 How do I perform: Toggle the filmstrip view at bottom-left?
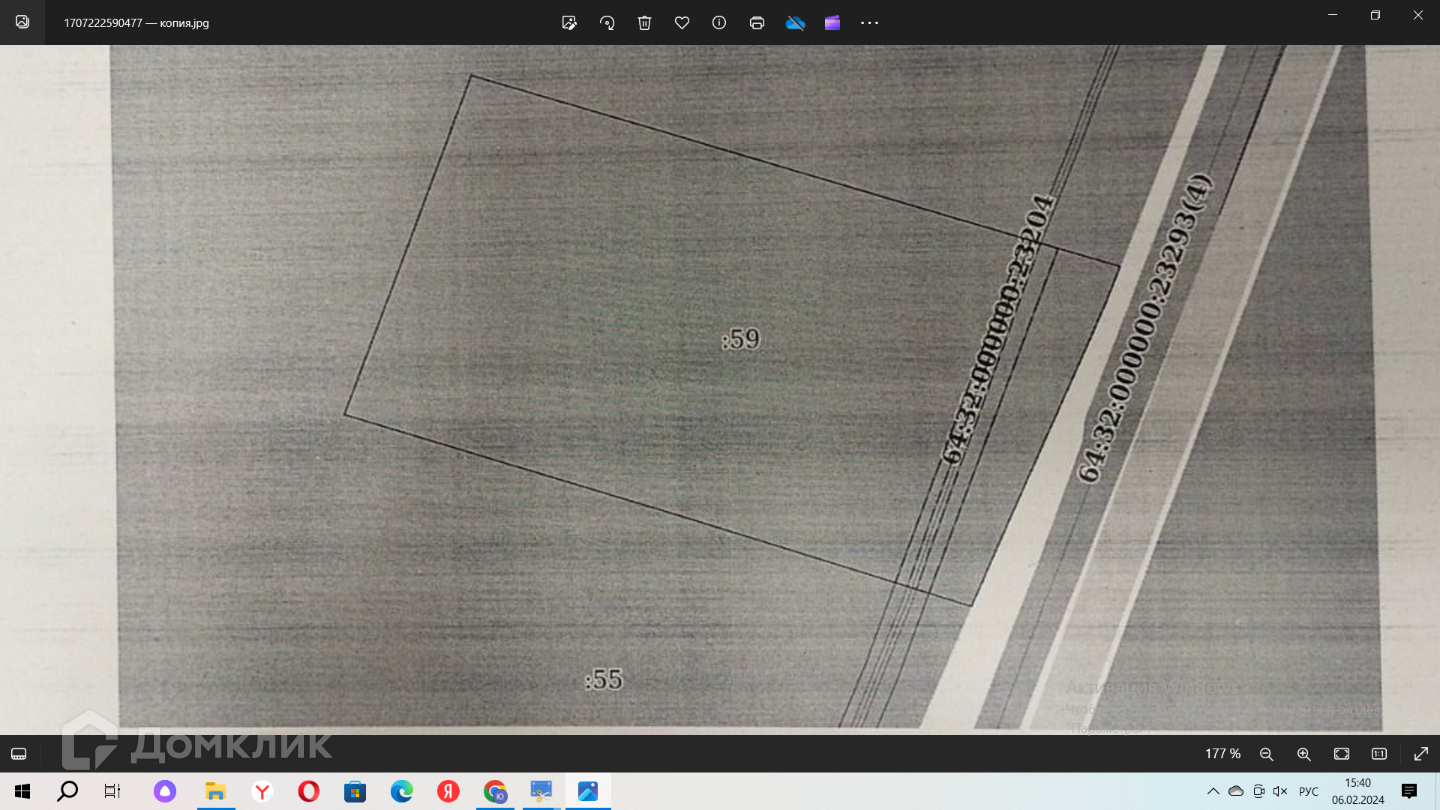point(18,754)
